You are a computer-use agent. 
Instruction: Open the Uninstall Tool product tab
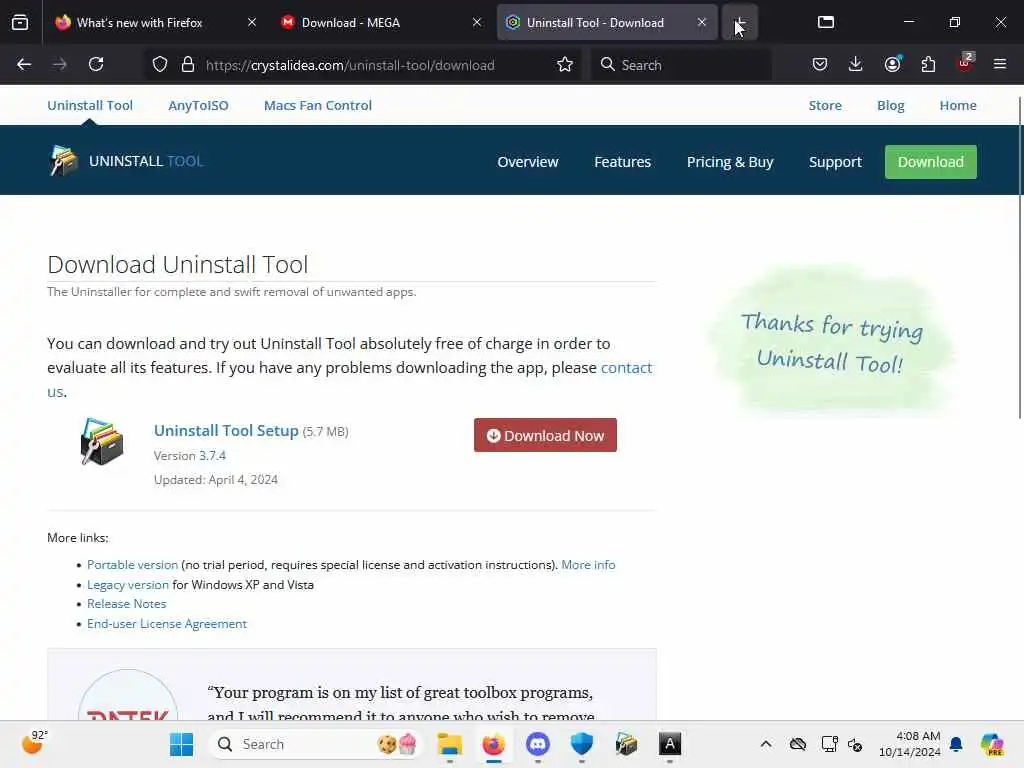(x=89, y=106)
